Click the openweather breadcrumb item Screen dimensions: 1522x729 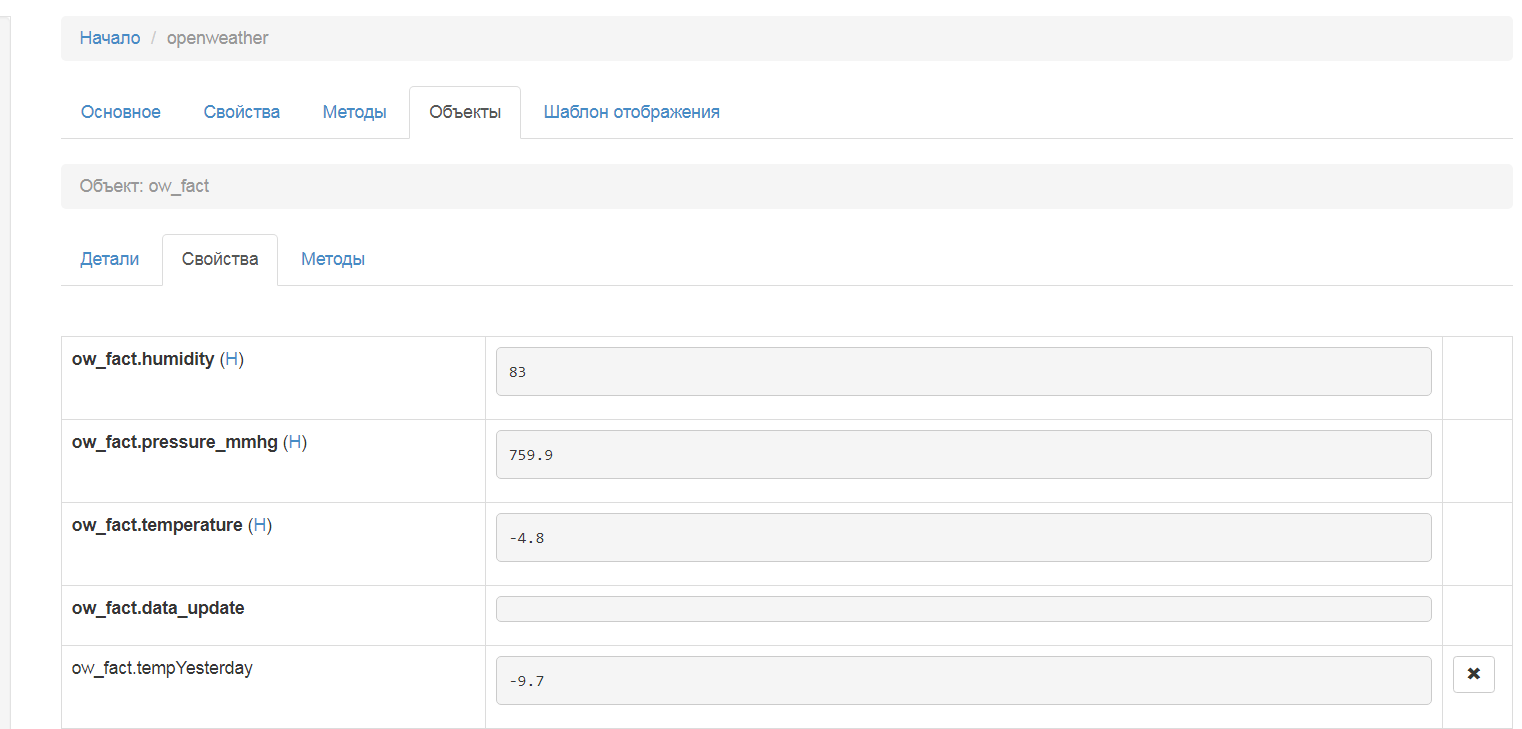pyautogui.click(x=217, y=38)
